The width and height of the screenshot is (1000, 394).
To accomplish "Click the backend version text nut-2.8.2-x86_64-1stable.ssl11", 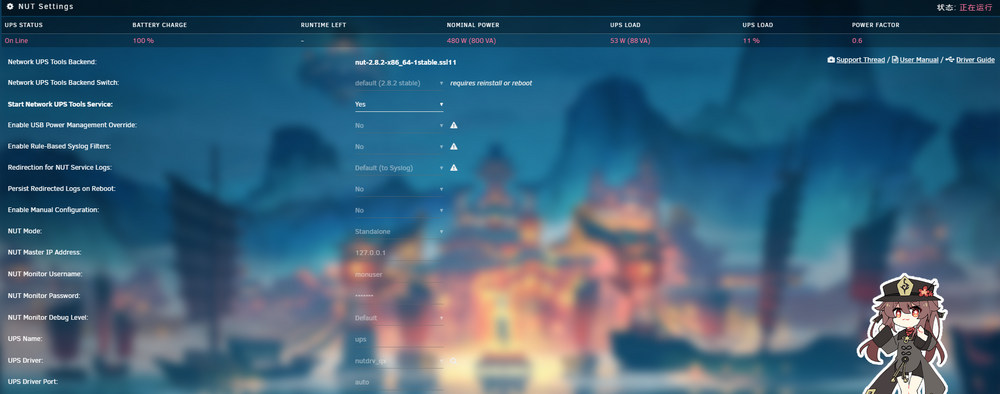I will (x=406, y=62).
